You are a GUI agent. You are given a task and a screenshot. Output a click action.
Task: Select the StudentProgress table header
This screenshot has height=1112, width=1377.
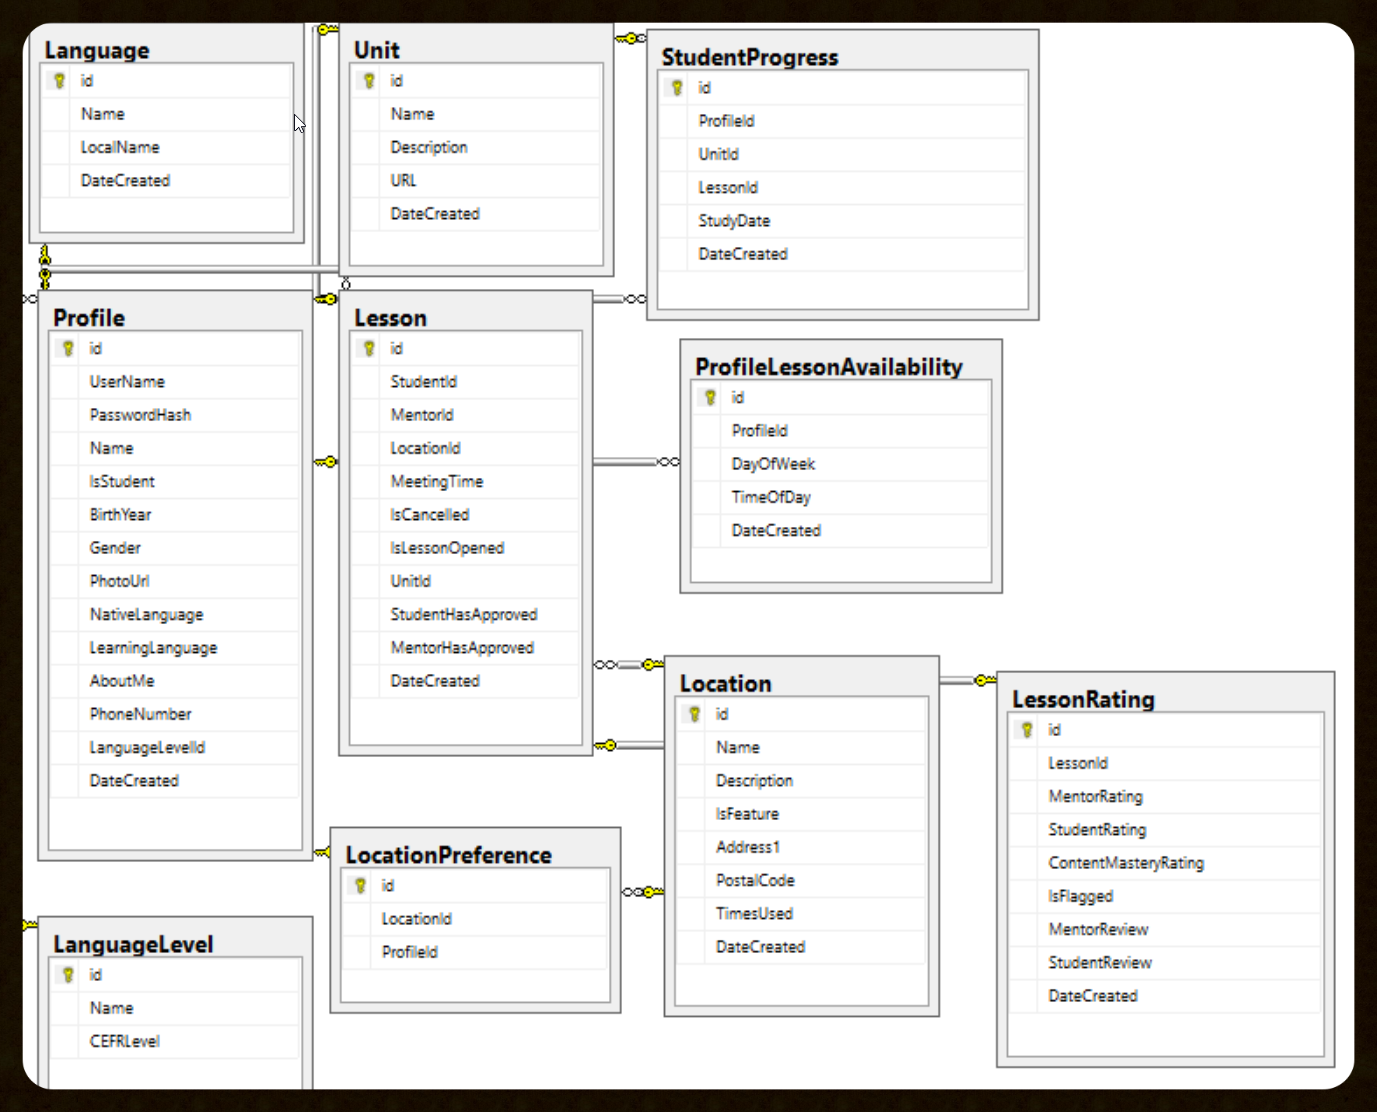click(x=750, y=57)
